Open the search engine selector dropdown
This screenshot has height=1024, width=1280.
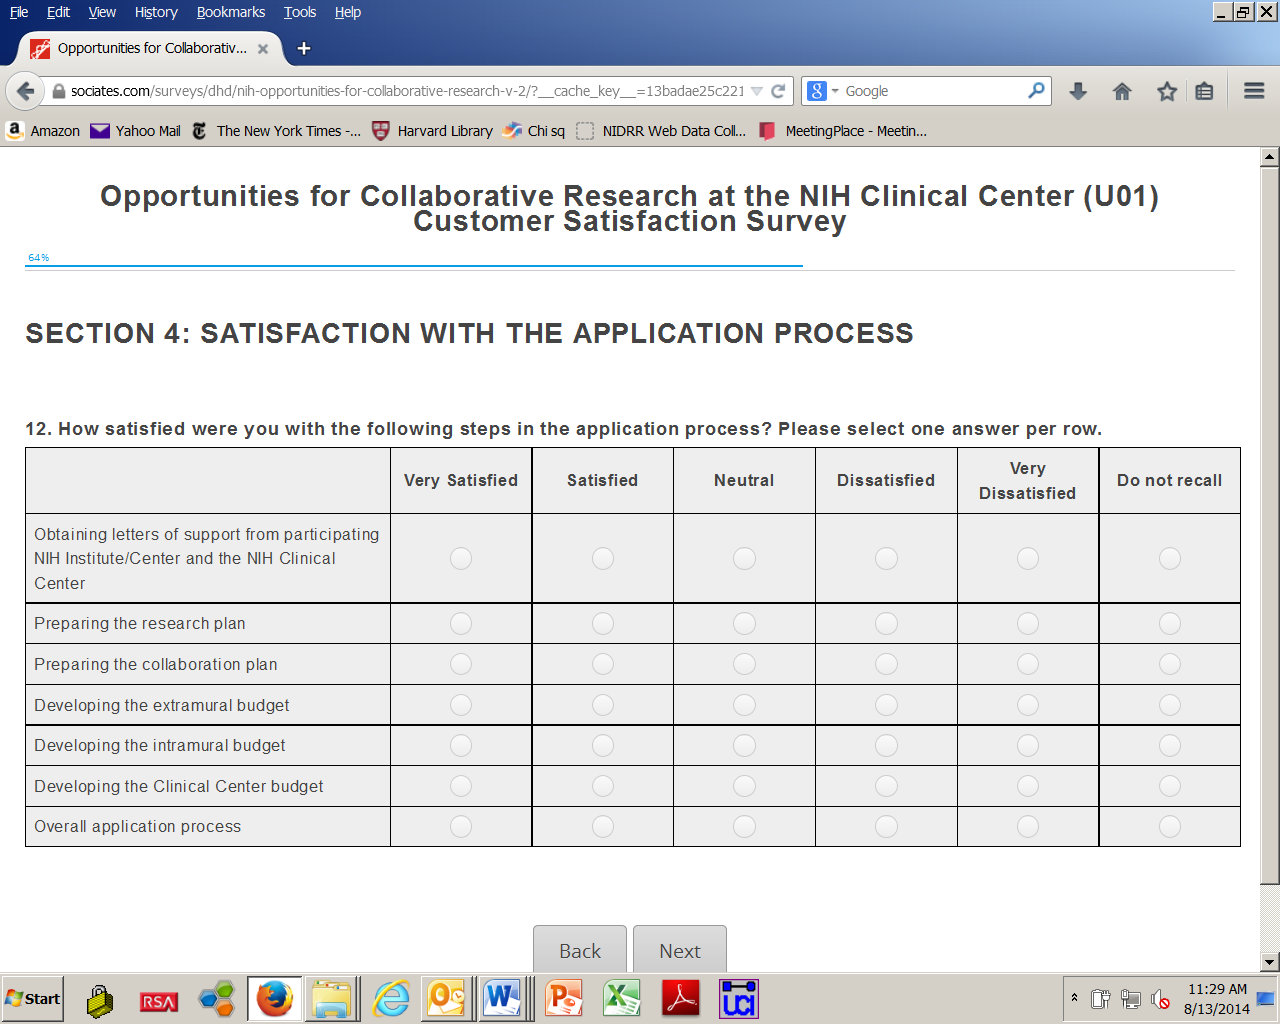(822, 91)
